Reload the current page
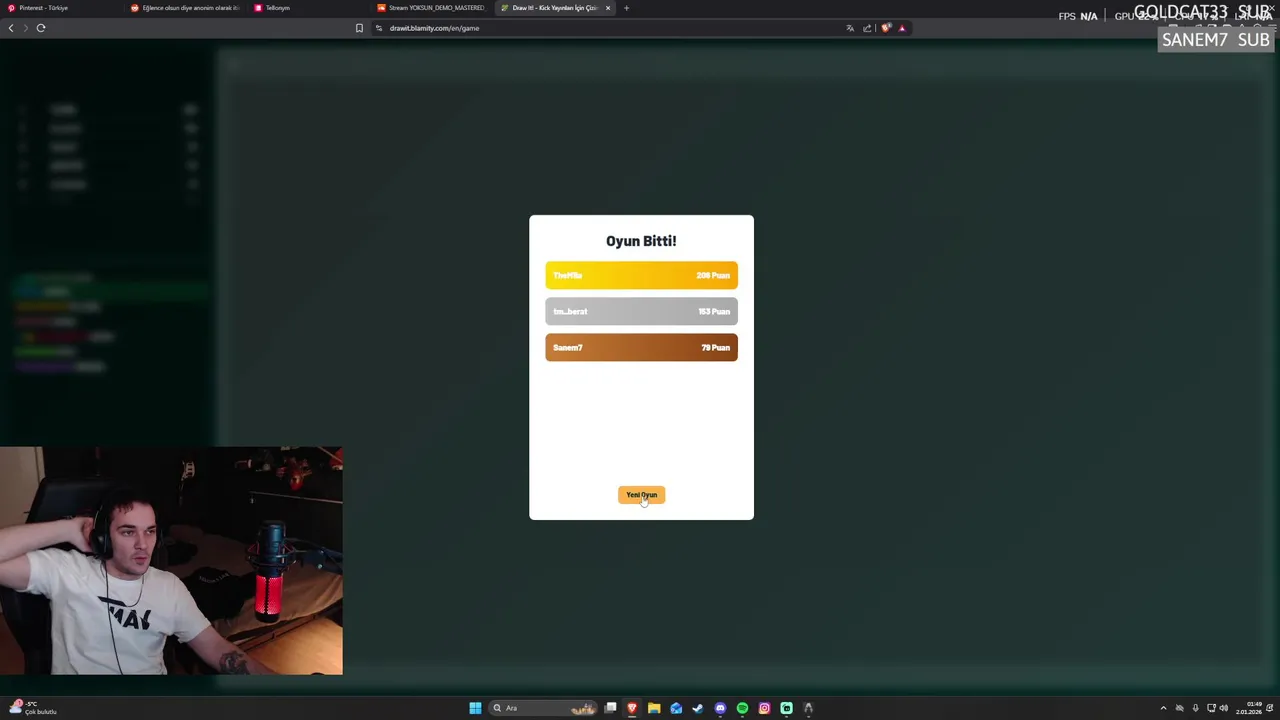The height and width of the screenshot is (720, 1280). point(41,28)
